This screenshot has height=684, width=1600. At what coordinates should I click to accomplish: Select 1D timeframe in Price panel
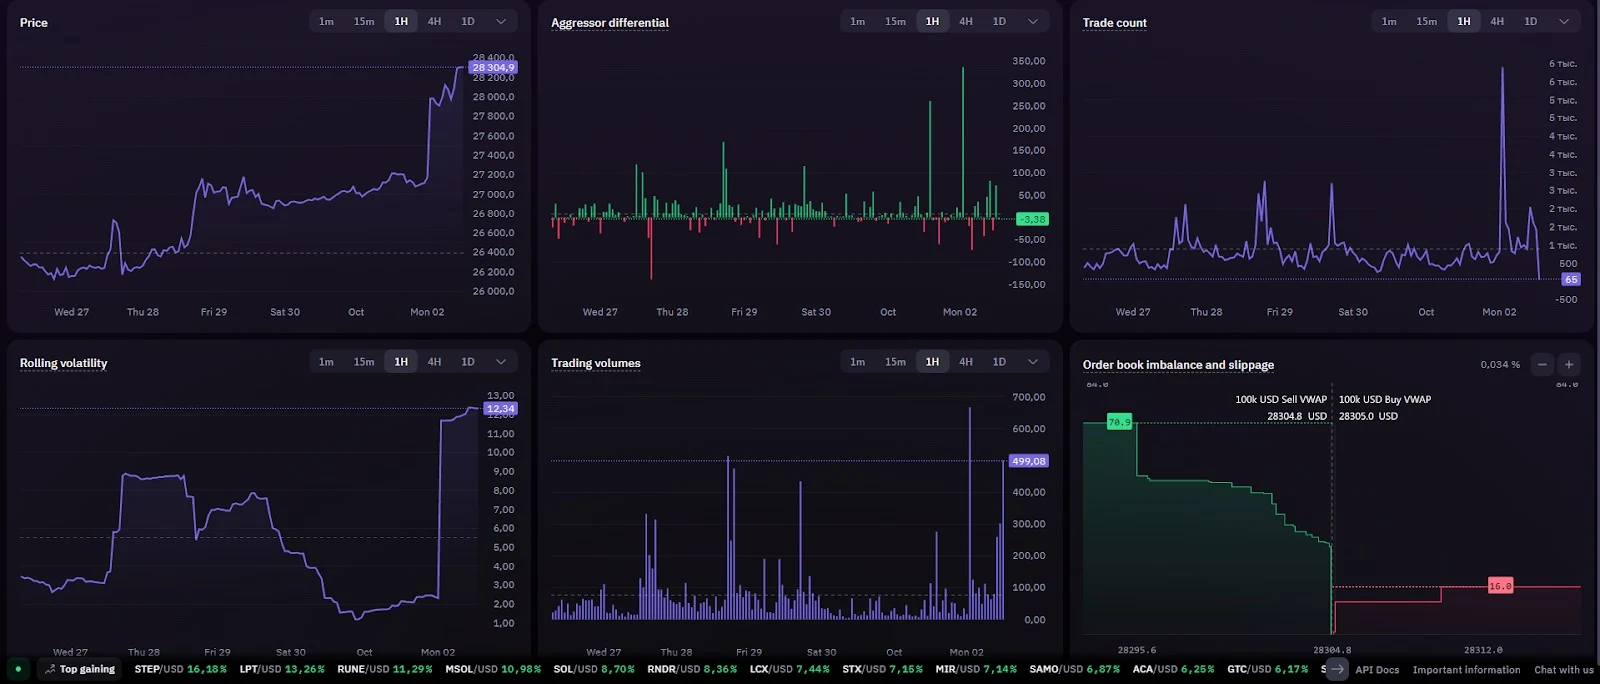(468, 21)
